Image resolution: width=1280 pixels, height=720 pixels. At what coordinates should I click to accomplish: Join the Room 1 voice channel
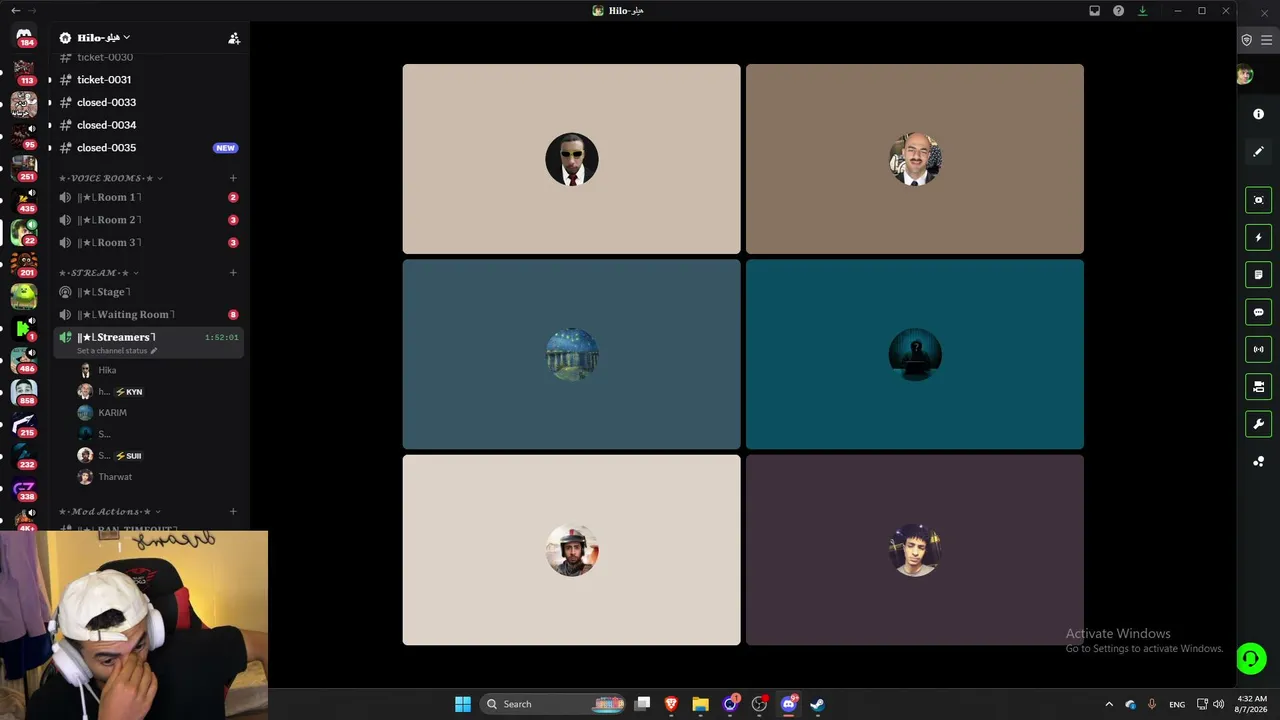pyautogui.click(x=148, y=197)
